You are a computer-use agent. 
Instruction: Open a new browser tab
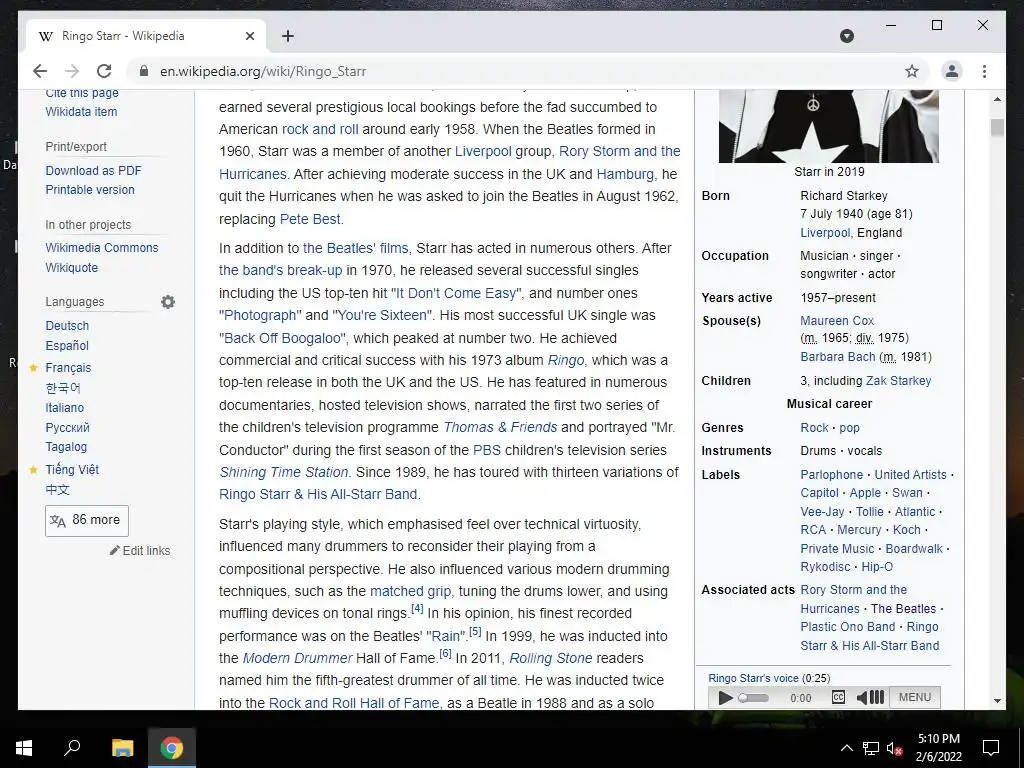pos(288,36)
